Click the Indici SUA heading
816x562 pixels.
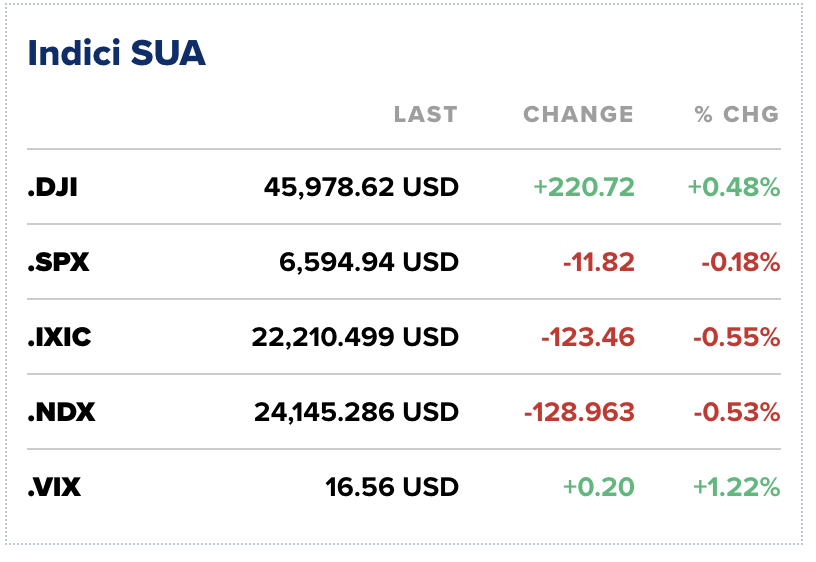(x=116, y=53)
